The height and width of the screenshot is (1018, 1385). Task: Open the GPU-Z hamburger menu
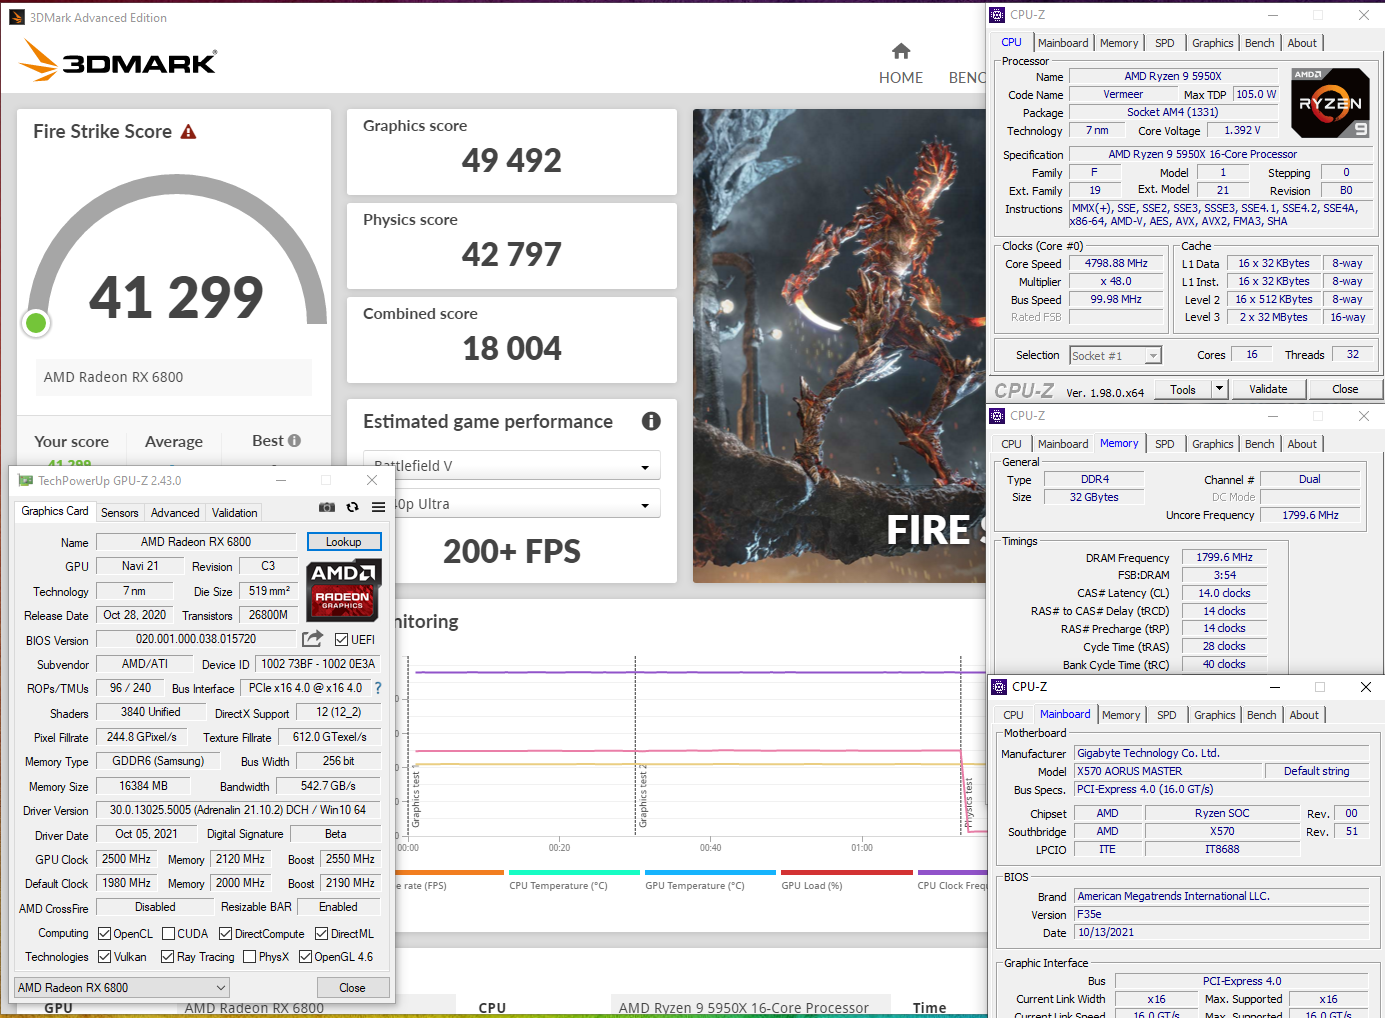378,508
